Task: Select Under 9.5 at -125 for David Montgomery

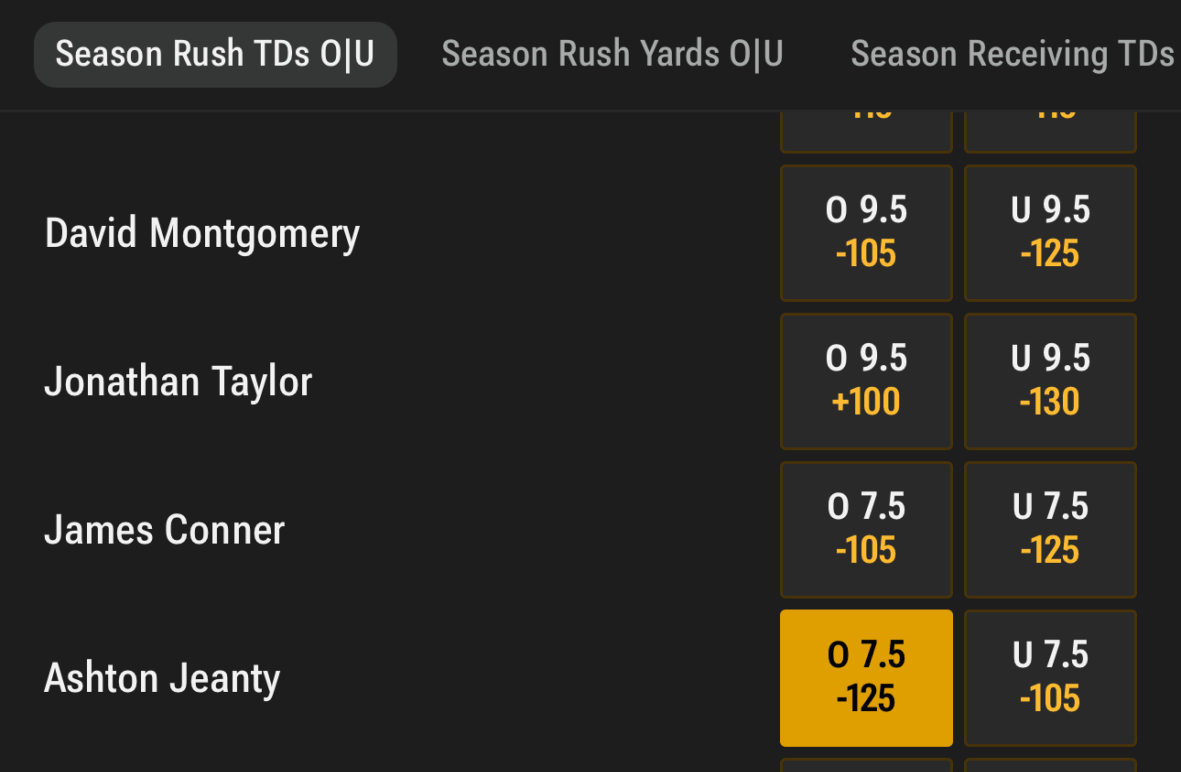Action: (x=1050, y=233)
